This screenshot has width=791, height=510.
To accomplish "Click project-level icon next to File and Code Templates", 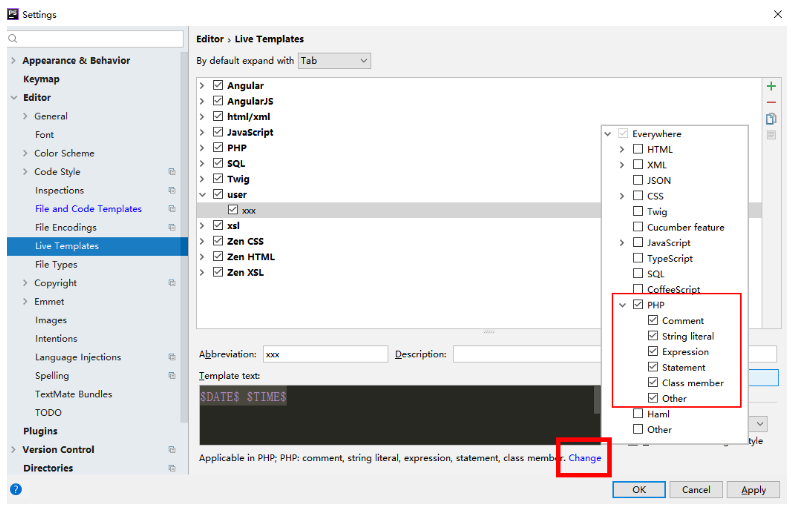I will (172, 209).
